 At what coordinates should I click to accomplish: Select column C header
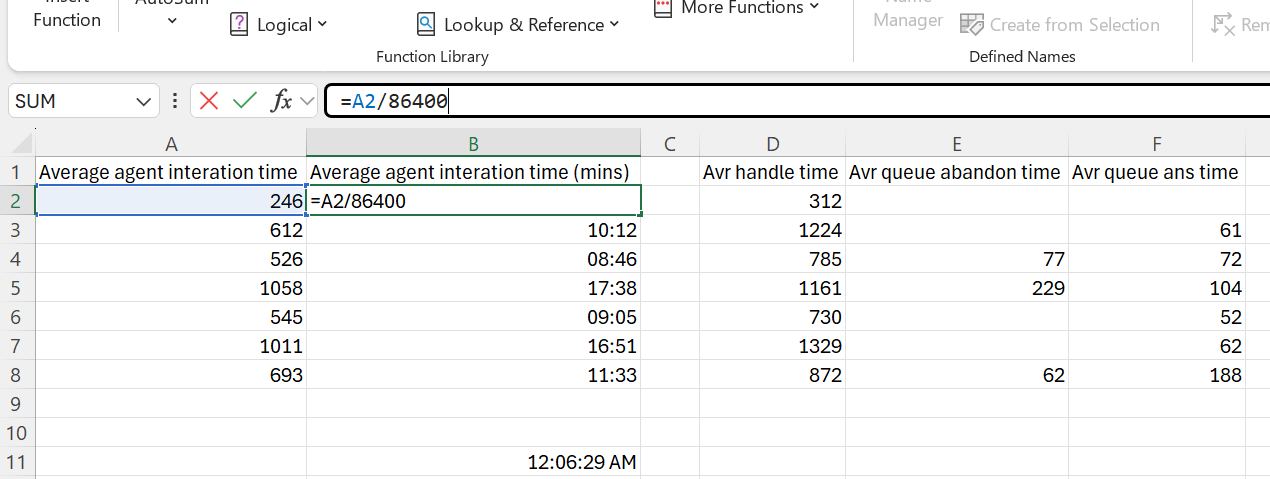(x=670, y=143)
